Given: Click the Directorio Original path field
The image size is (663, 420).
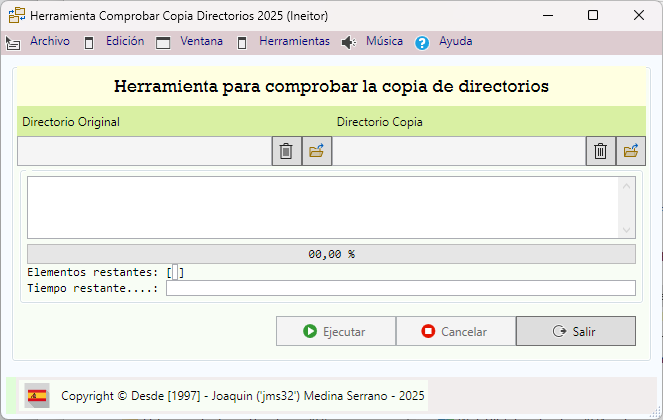Looking at the screenshot, I should 145,151.
